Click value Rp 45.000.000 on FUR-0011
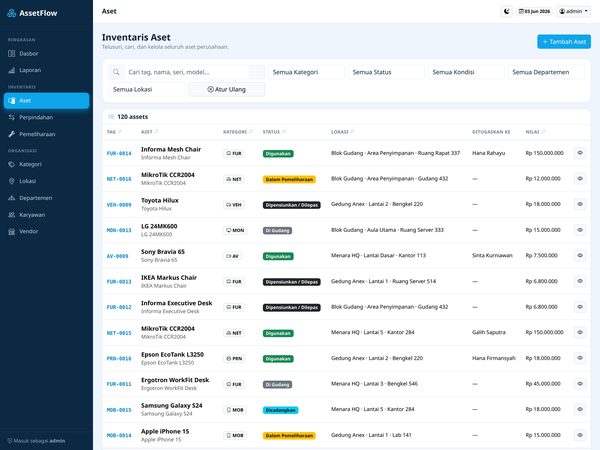The height and width of the screenshot is (450, 600). [x=543, y=384]
